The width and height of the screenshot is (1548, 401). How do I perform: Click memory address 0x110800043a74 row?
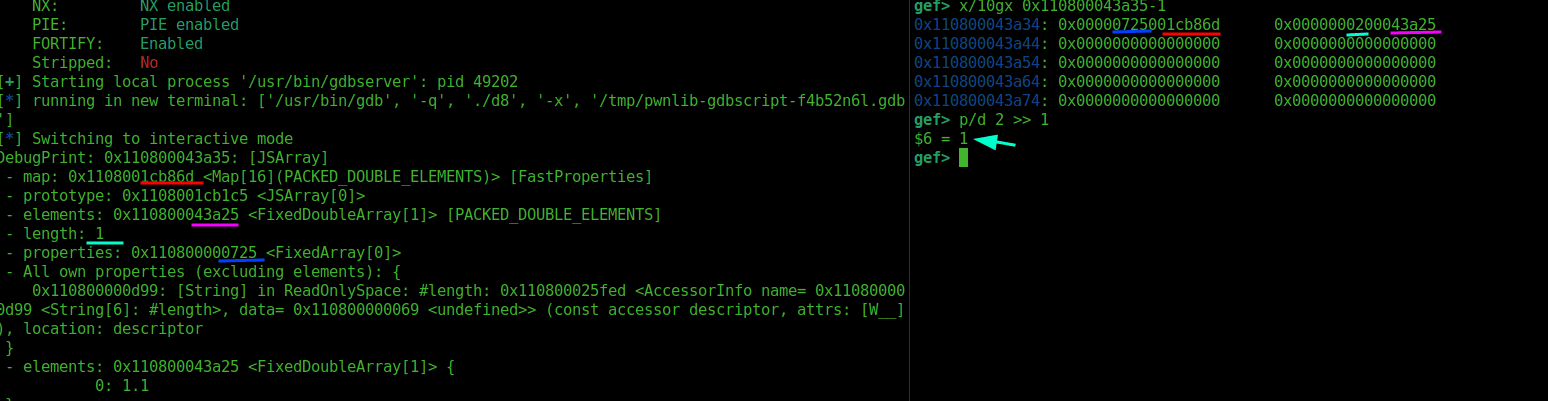(1175, 101)
